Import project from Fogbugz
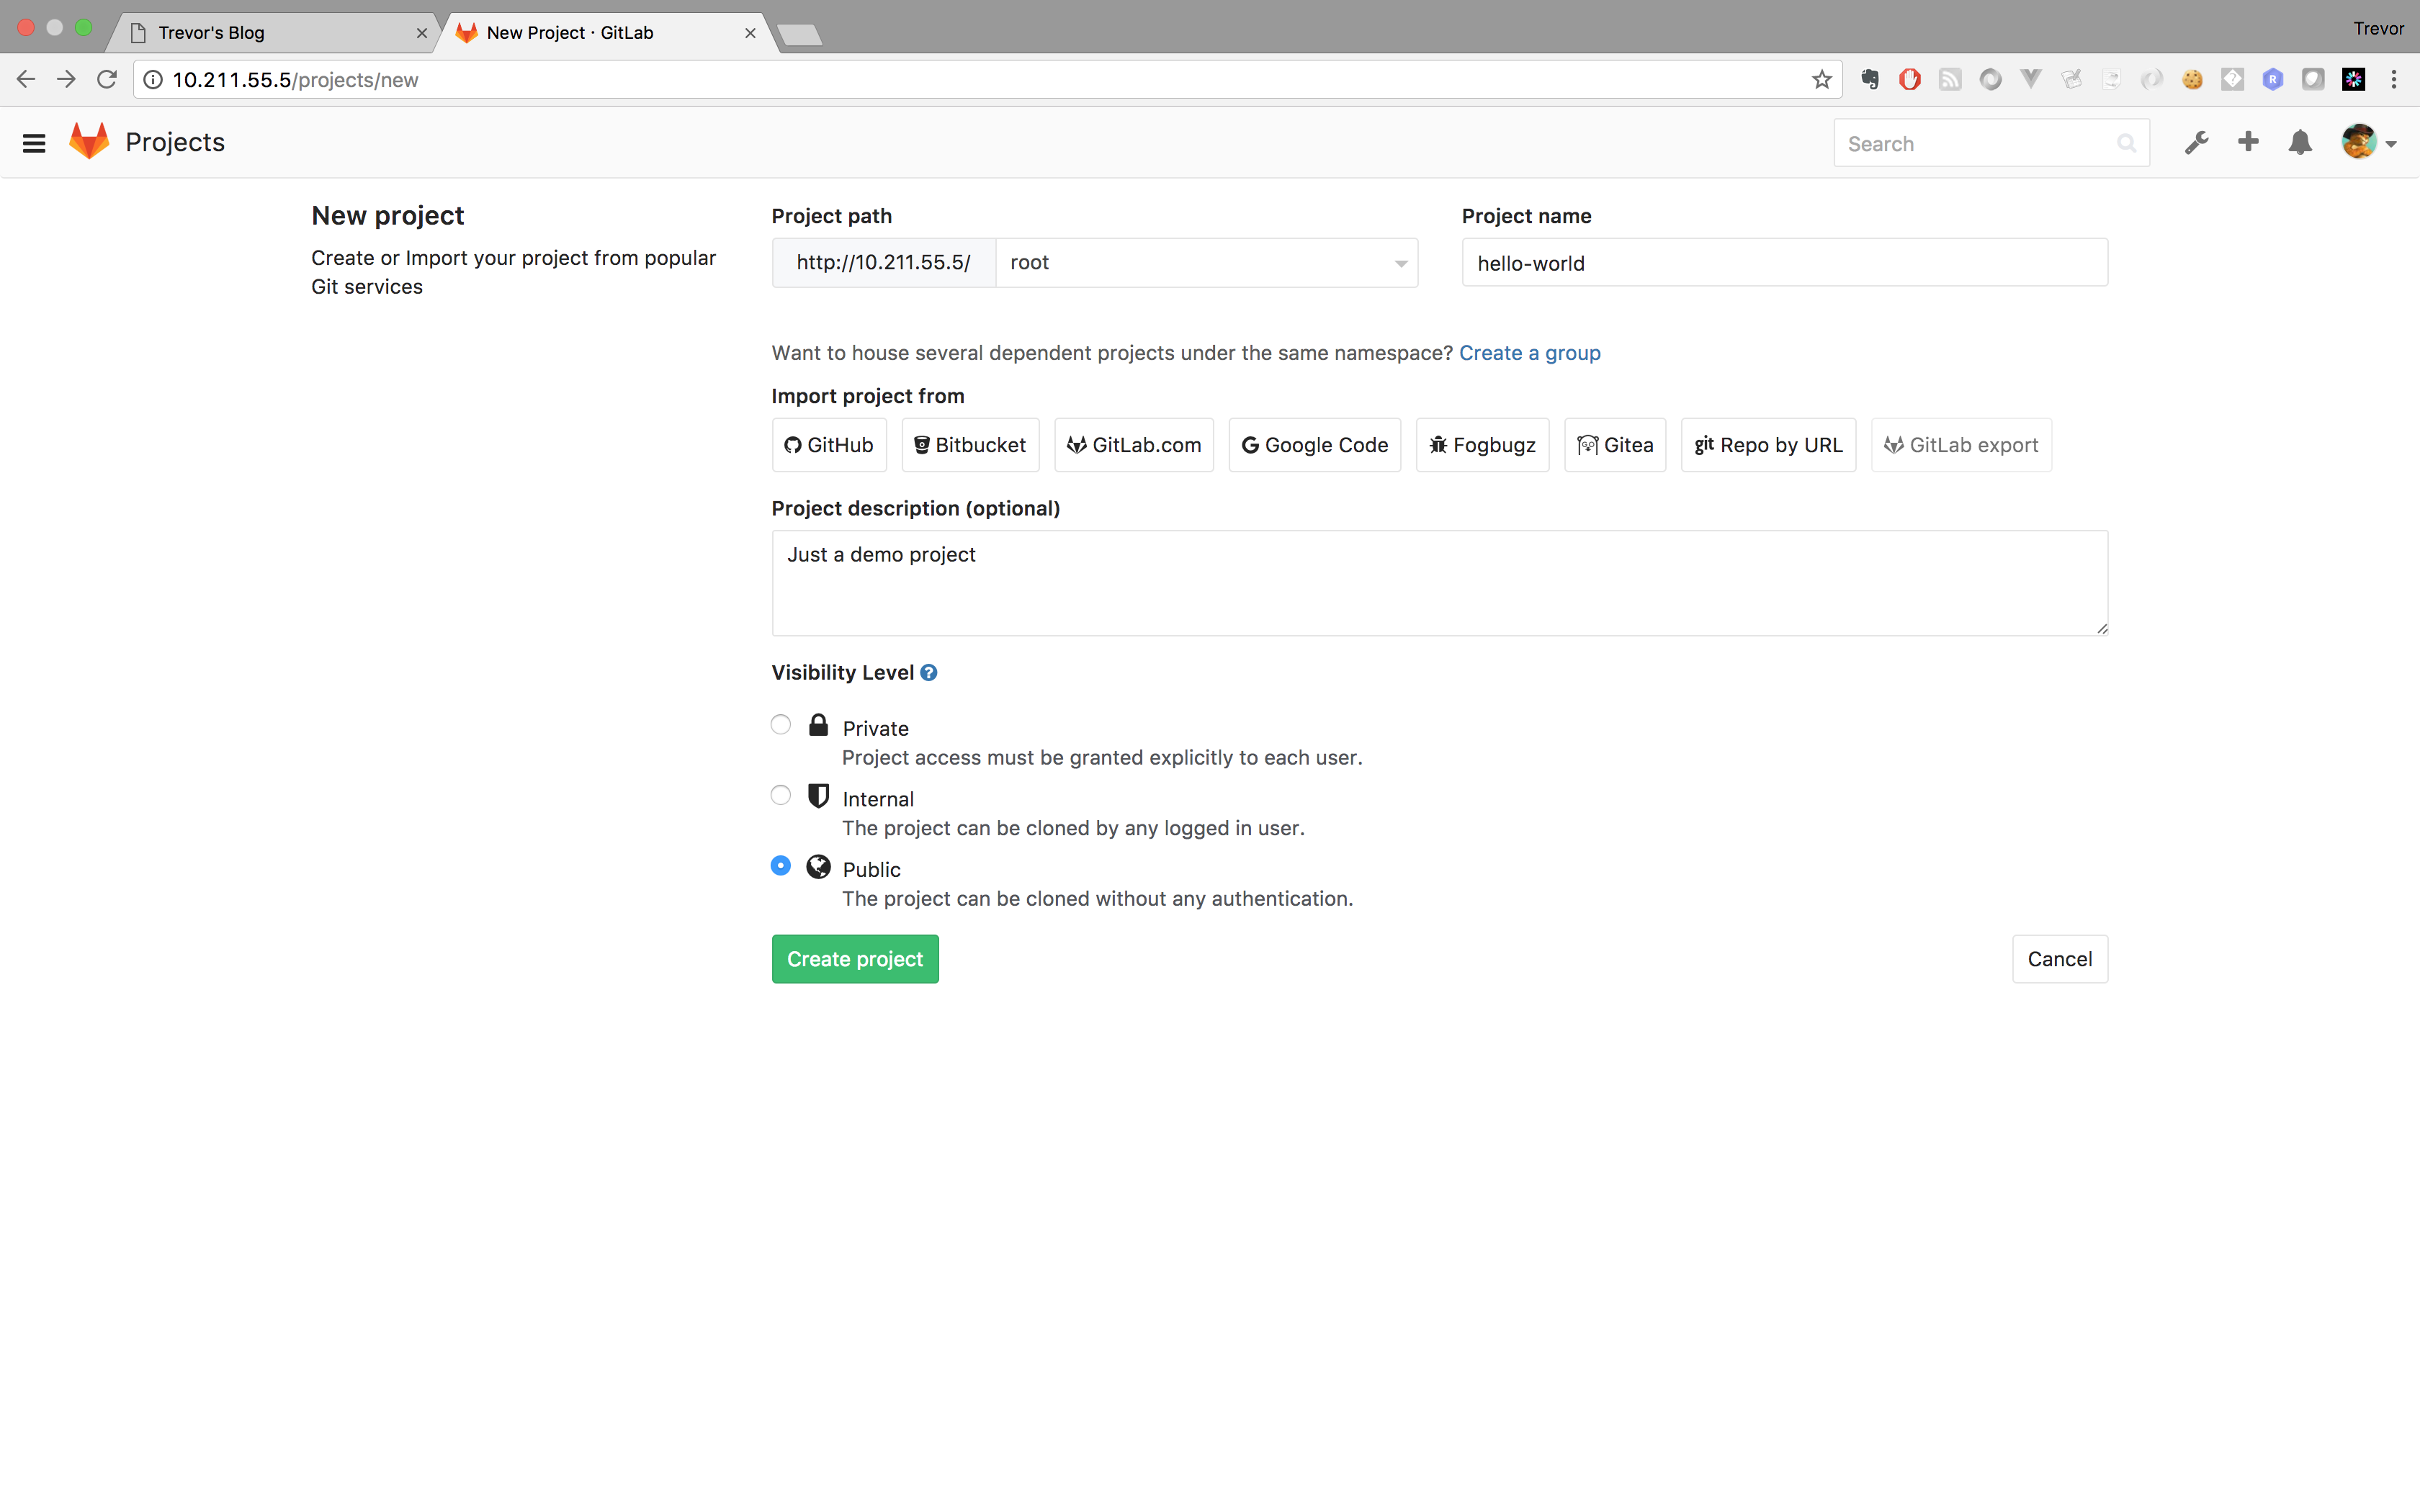 click(1482, 445)
